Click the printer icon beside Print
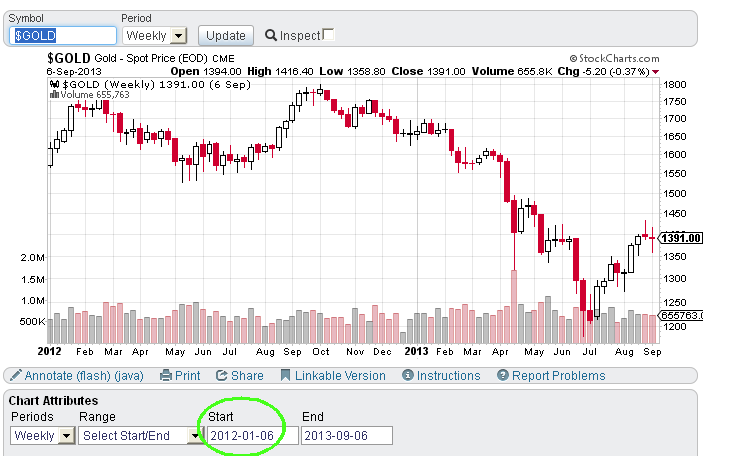 [x=166, y=375]
